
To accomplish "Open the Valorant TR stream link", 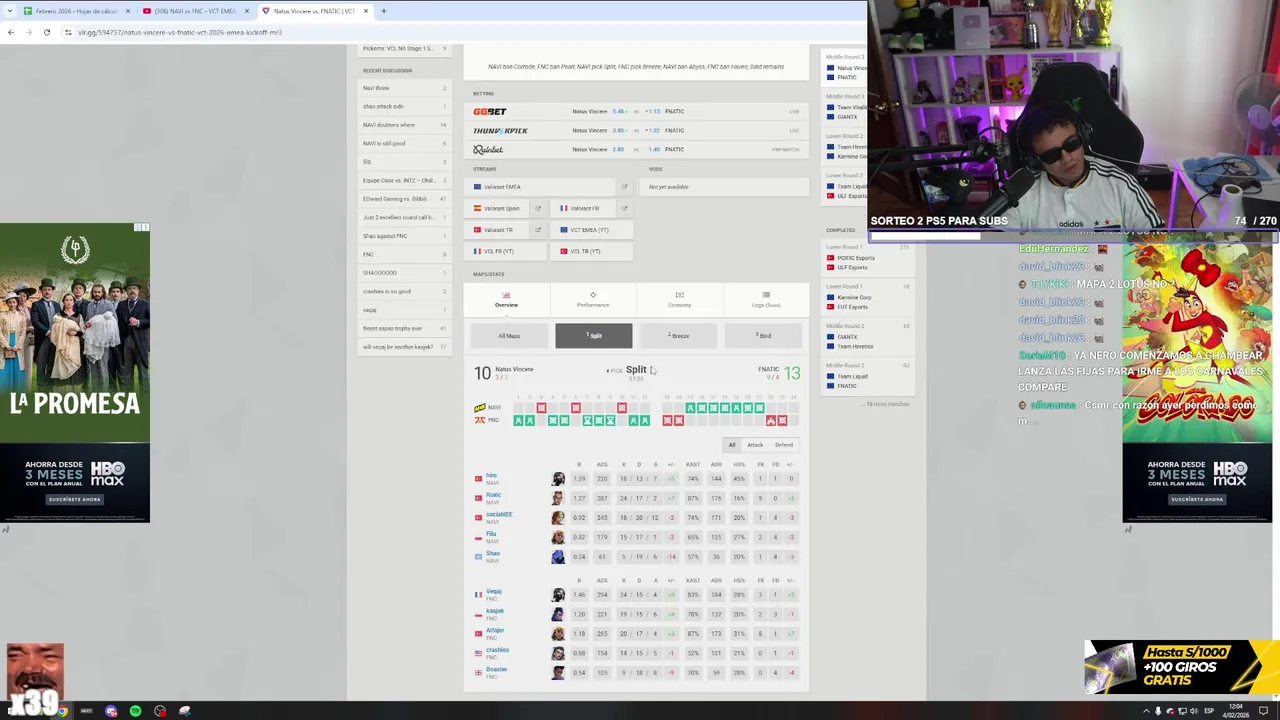I will (498, 230).
